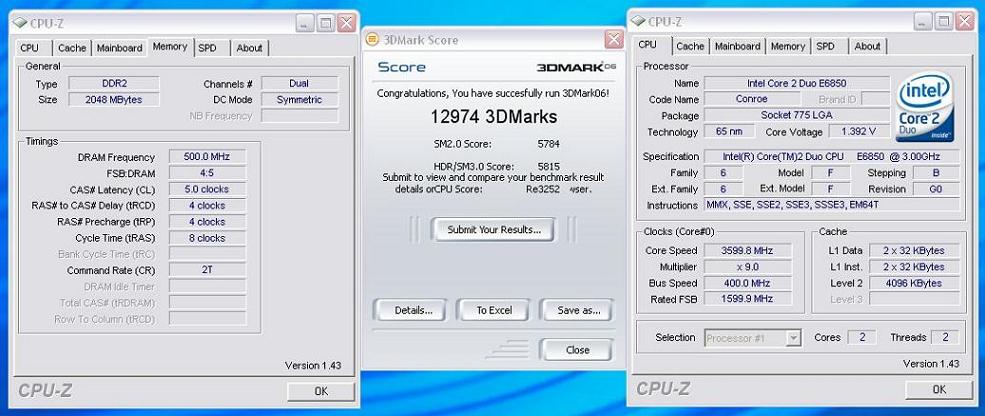This screenshot has width=985, height=416.
Task: Click the Rated FSB 1599.9 MHz field
Action: coord(748,298)
